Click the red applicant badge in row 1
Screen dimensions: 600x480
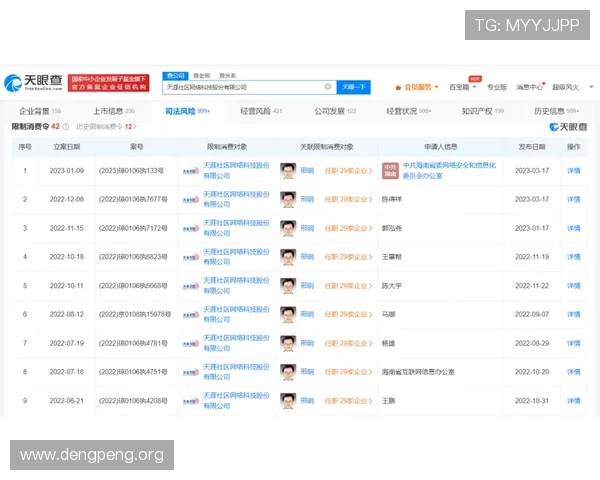click(x=390, y=171)
